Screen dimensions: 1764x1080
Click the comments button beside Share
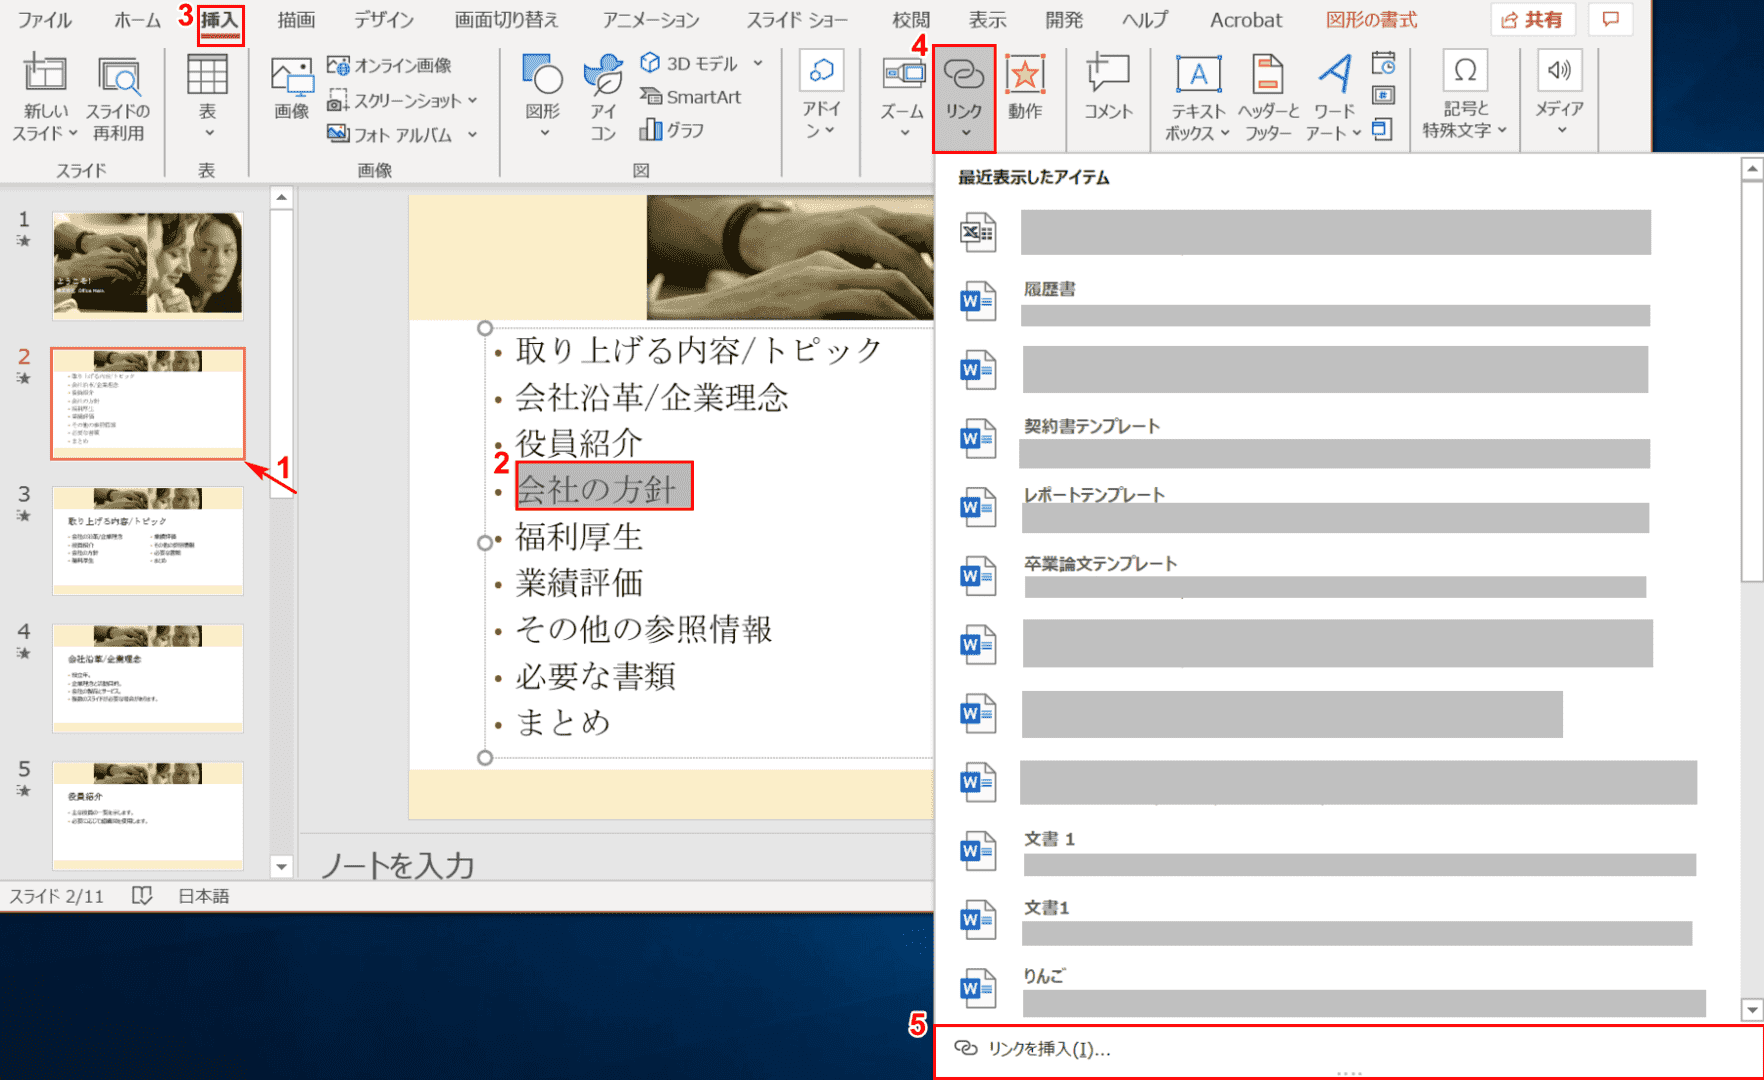click(x=1610, y=20)
